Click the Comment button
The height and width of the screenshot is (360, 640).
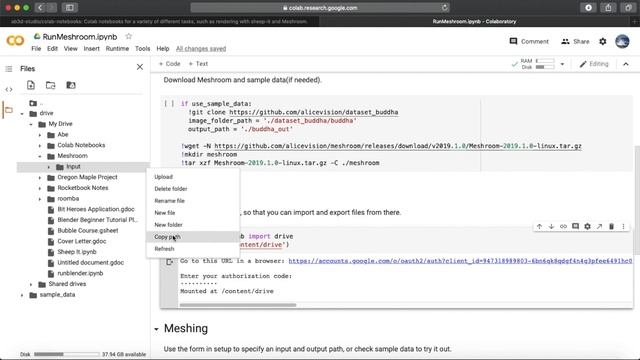click(x=529, y=41)
